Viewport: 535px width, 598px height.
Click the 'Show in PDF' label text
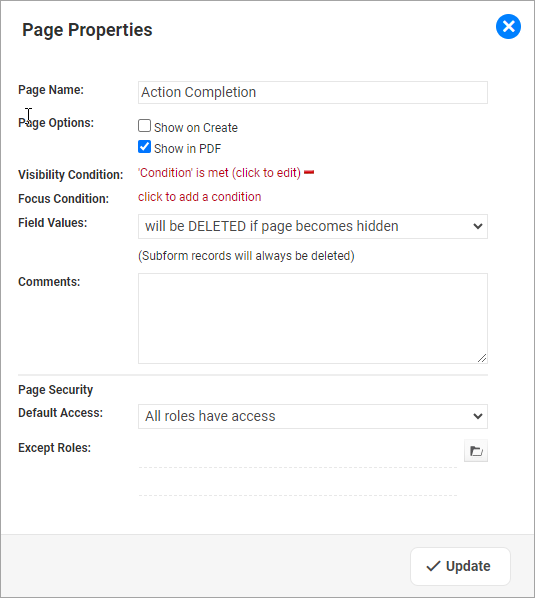(187, 149)
